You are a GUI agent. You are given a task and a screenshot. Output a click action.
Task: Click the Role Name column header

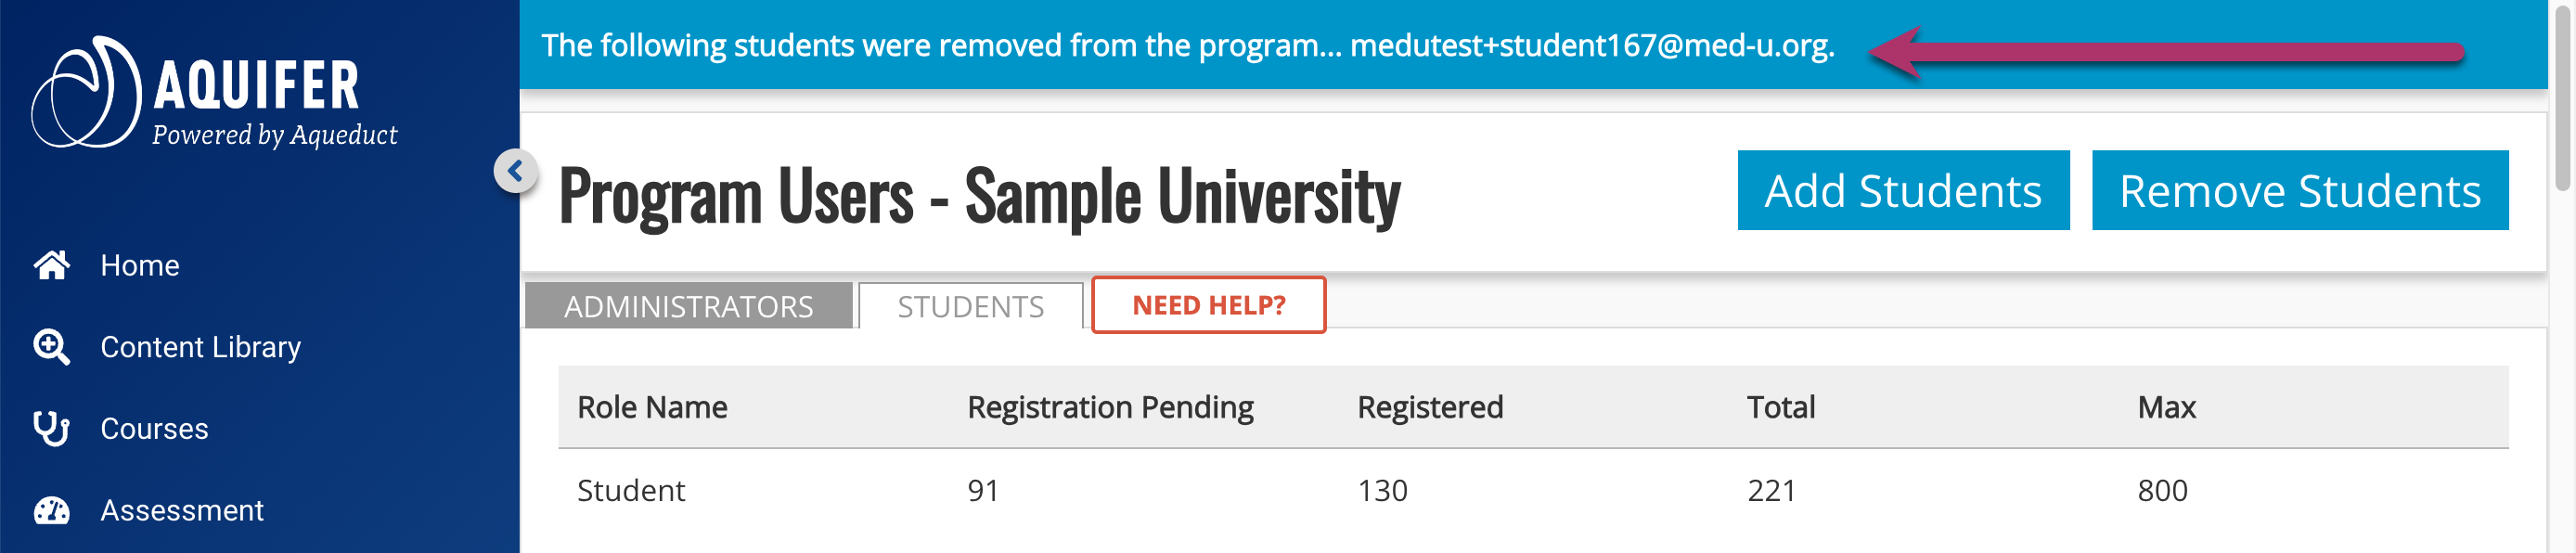(652, 407)
